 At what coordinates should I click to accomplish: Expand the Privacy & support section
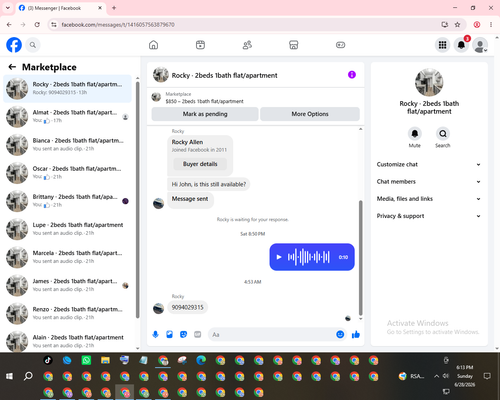(429, 216)
